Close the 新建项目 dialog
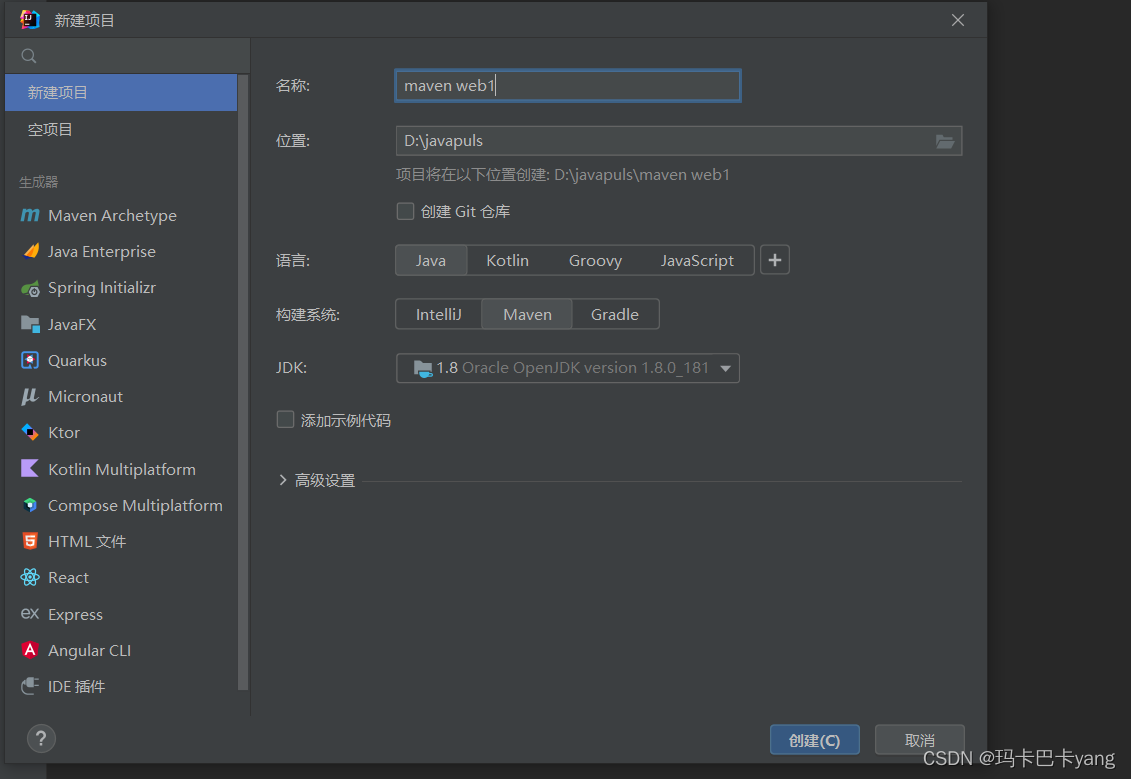This screenshot has height=779, width=1131. pyautogui.click(x=958, y=20)
